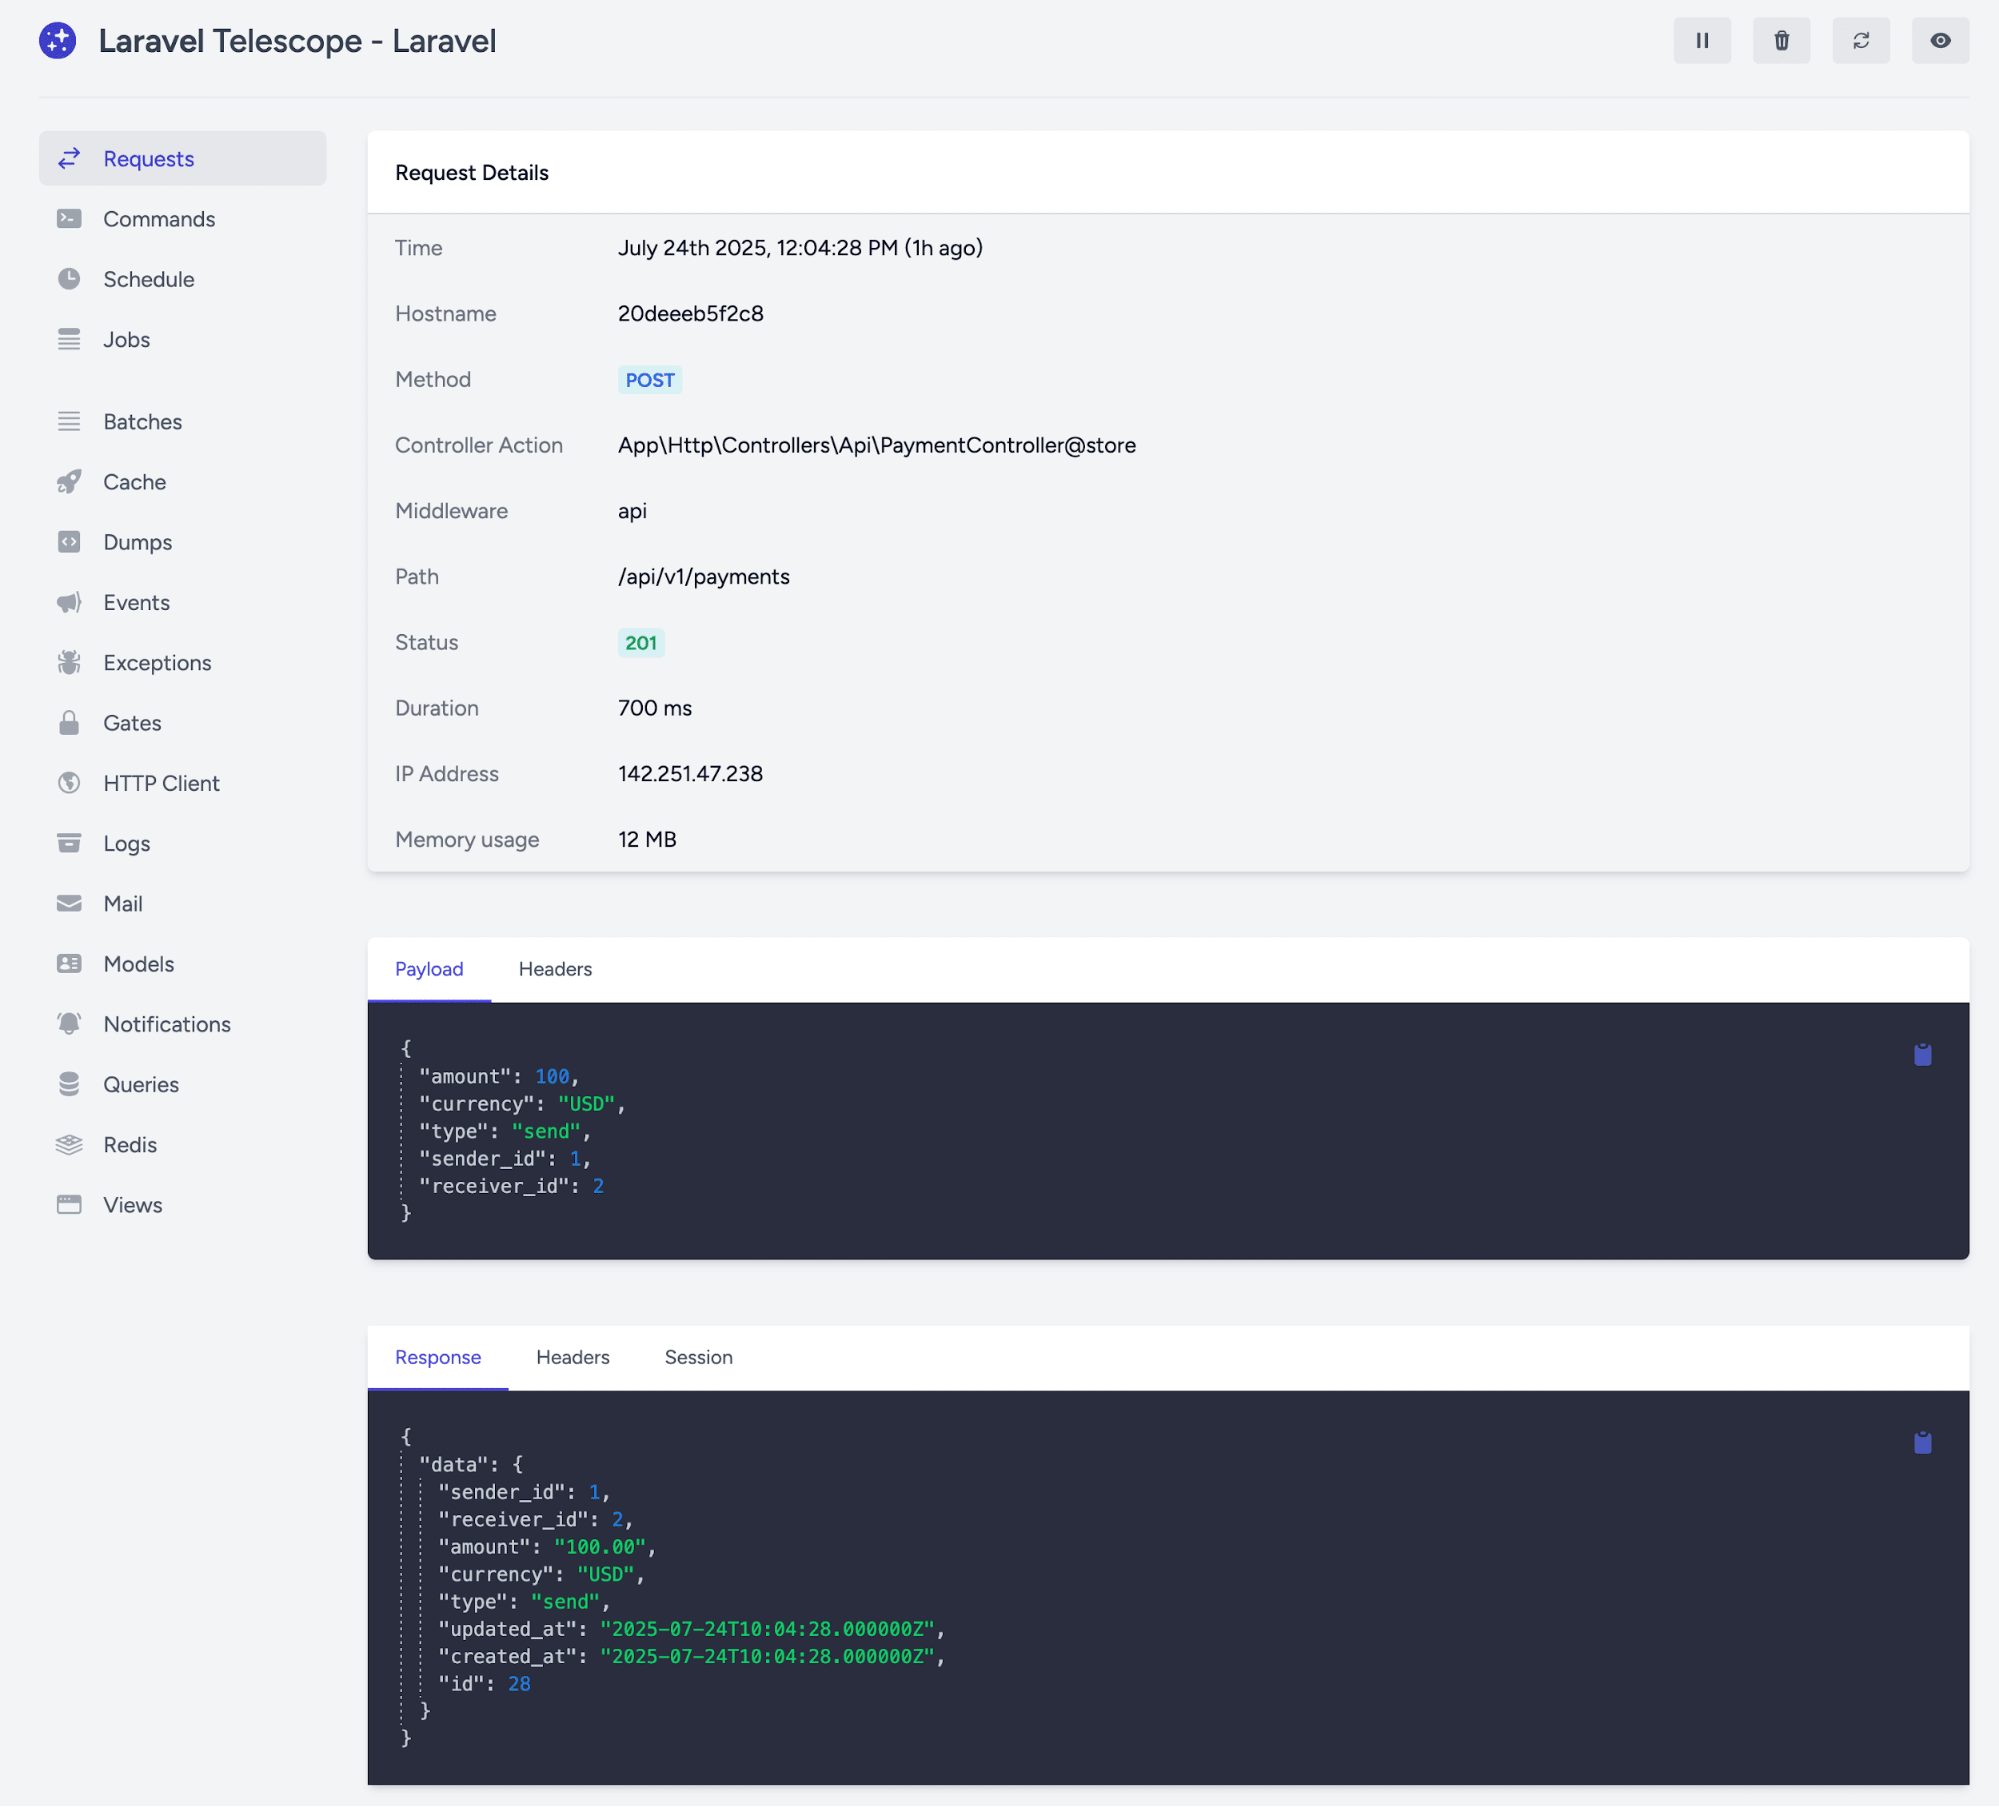Navigate to the Cache section
This screenshot has width=1999, height=1807.
[134, 482]
